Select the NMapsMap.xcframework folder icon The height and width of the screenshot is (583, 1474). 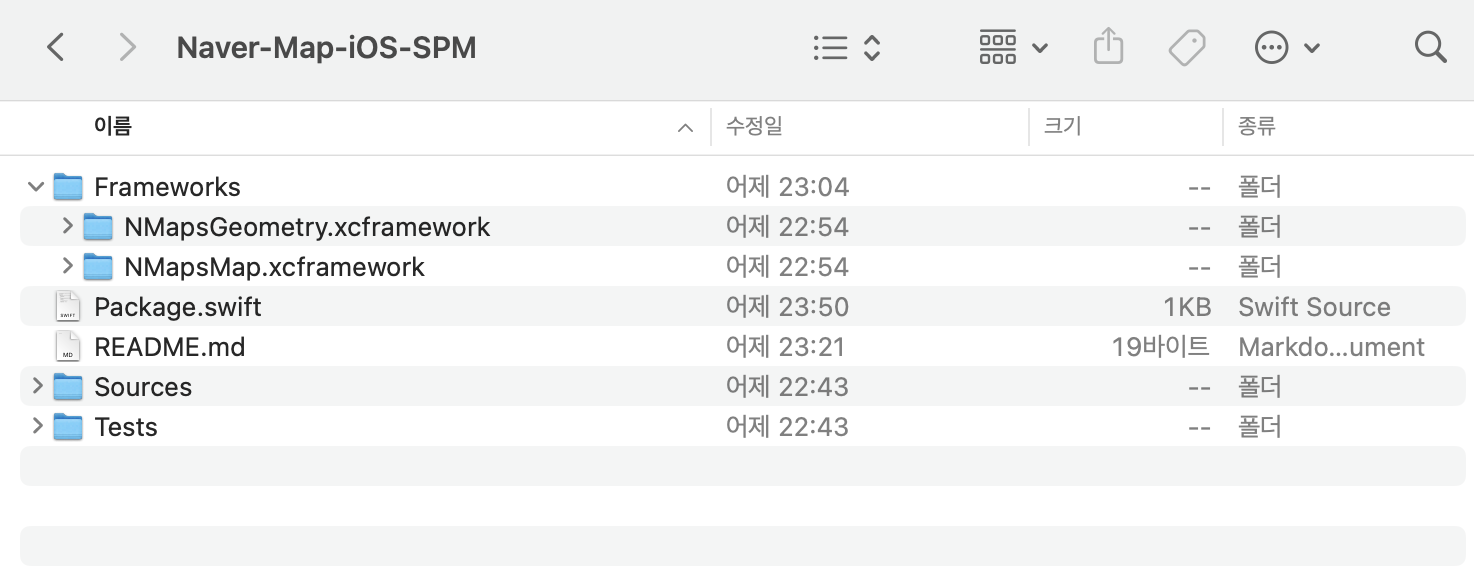pos(98,267)
